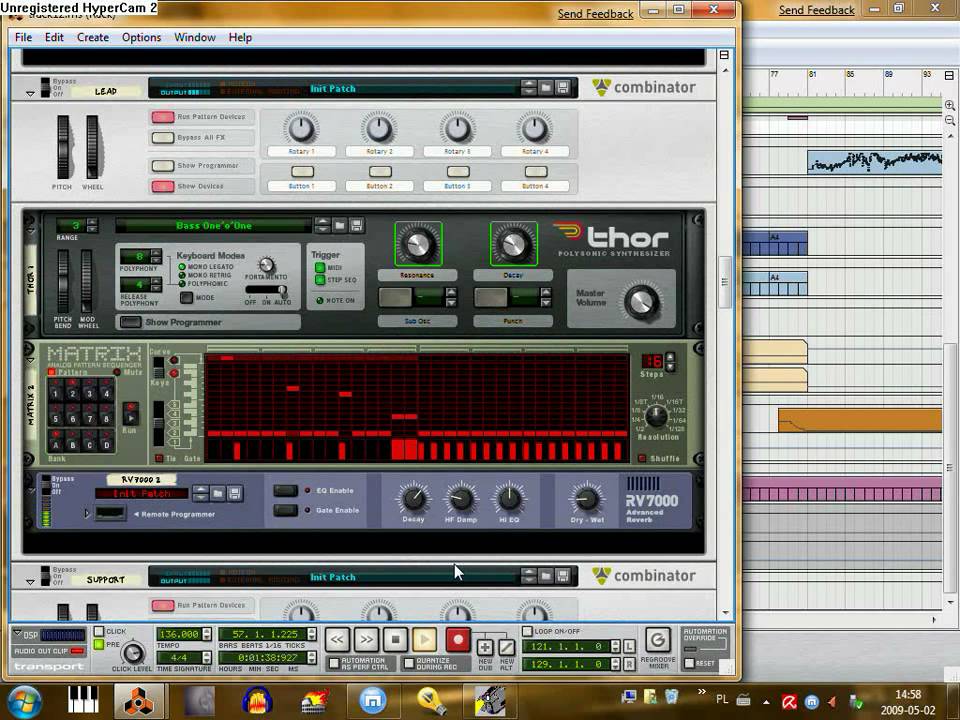Jump to the left locator L button
960x720 pixels.
(x=629, y=647)
